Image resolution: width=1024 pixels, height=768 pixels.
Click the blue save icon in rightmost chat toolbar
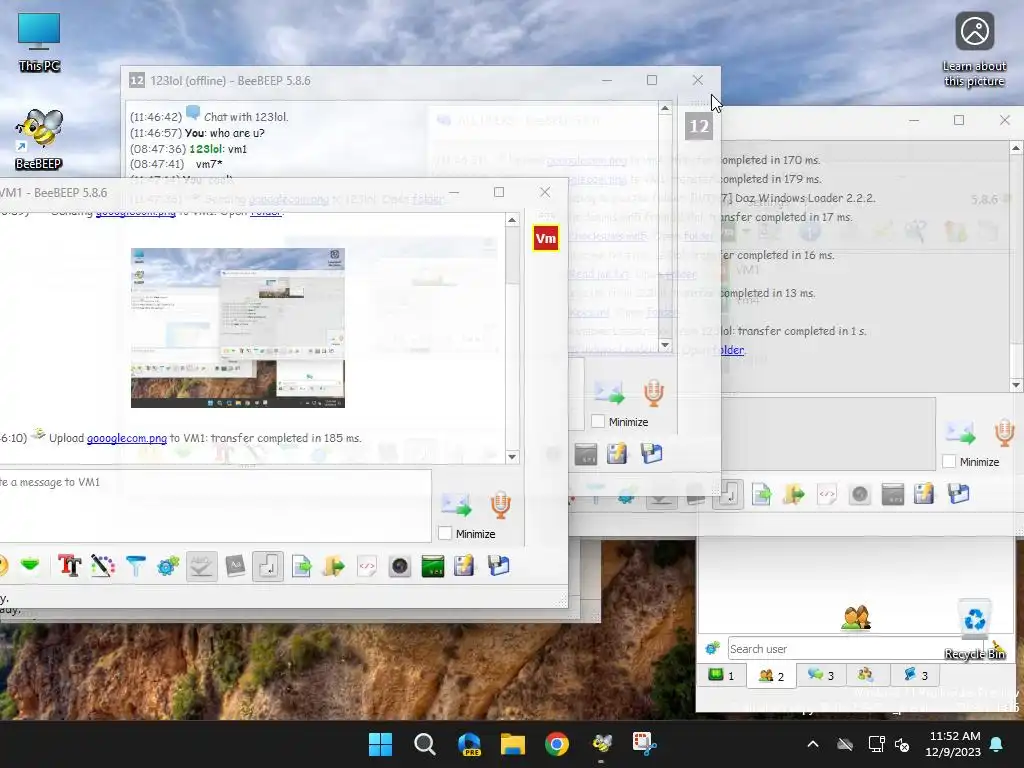pos(959,494)
